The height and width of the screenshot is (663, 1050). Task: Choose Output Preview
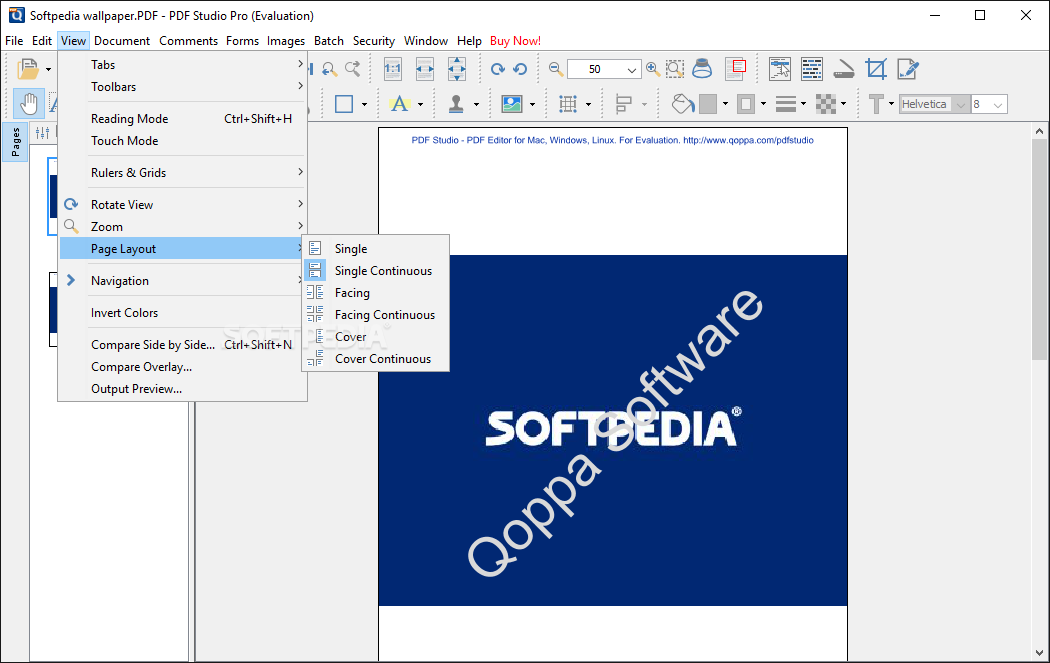tap(183, 389)
